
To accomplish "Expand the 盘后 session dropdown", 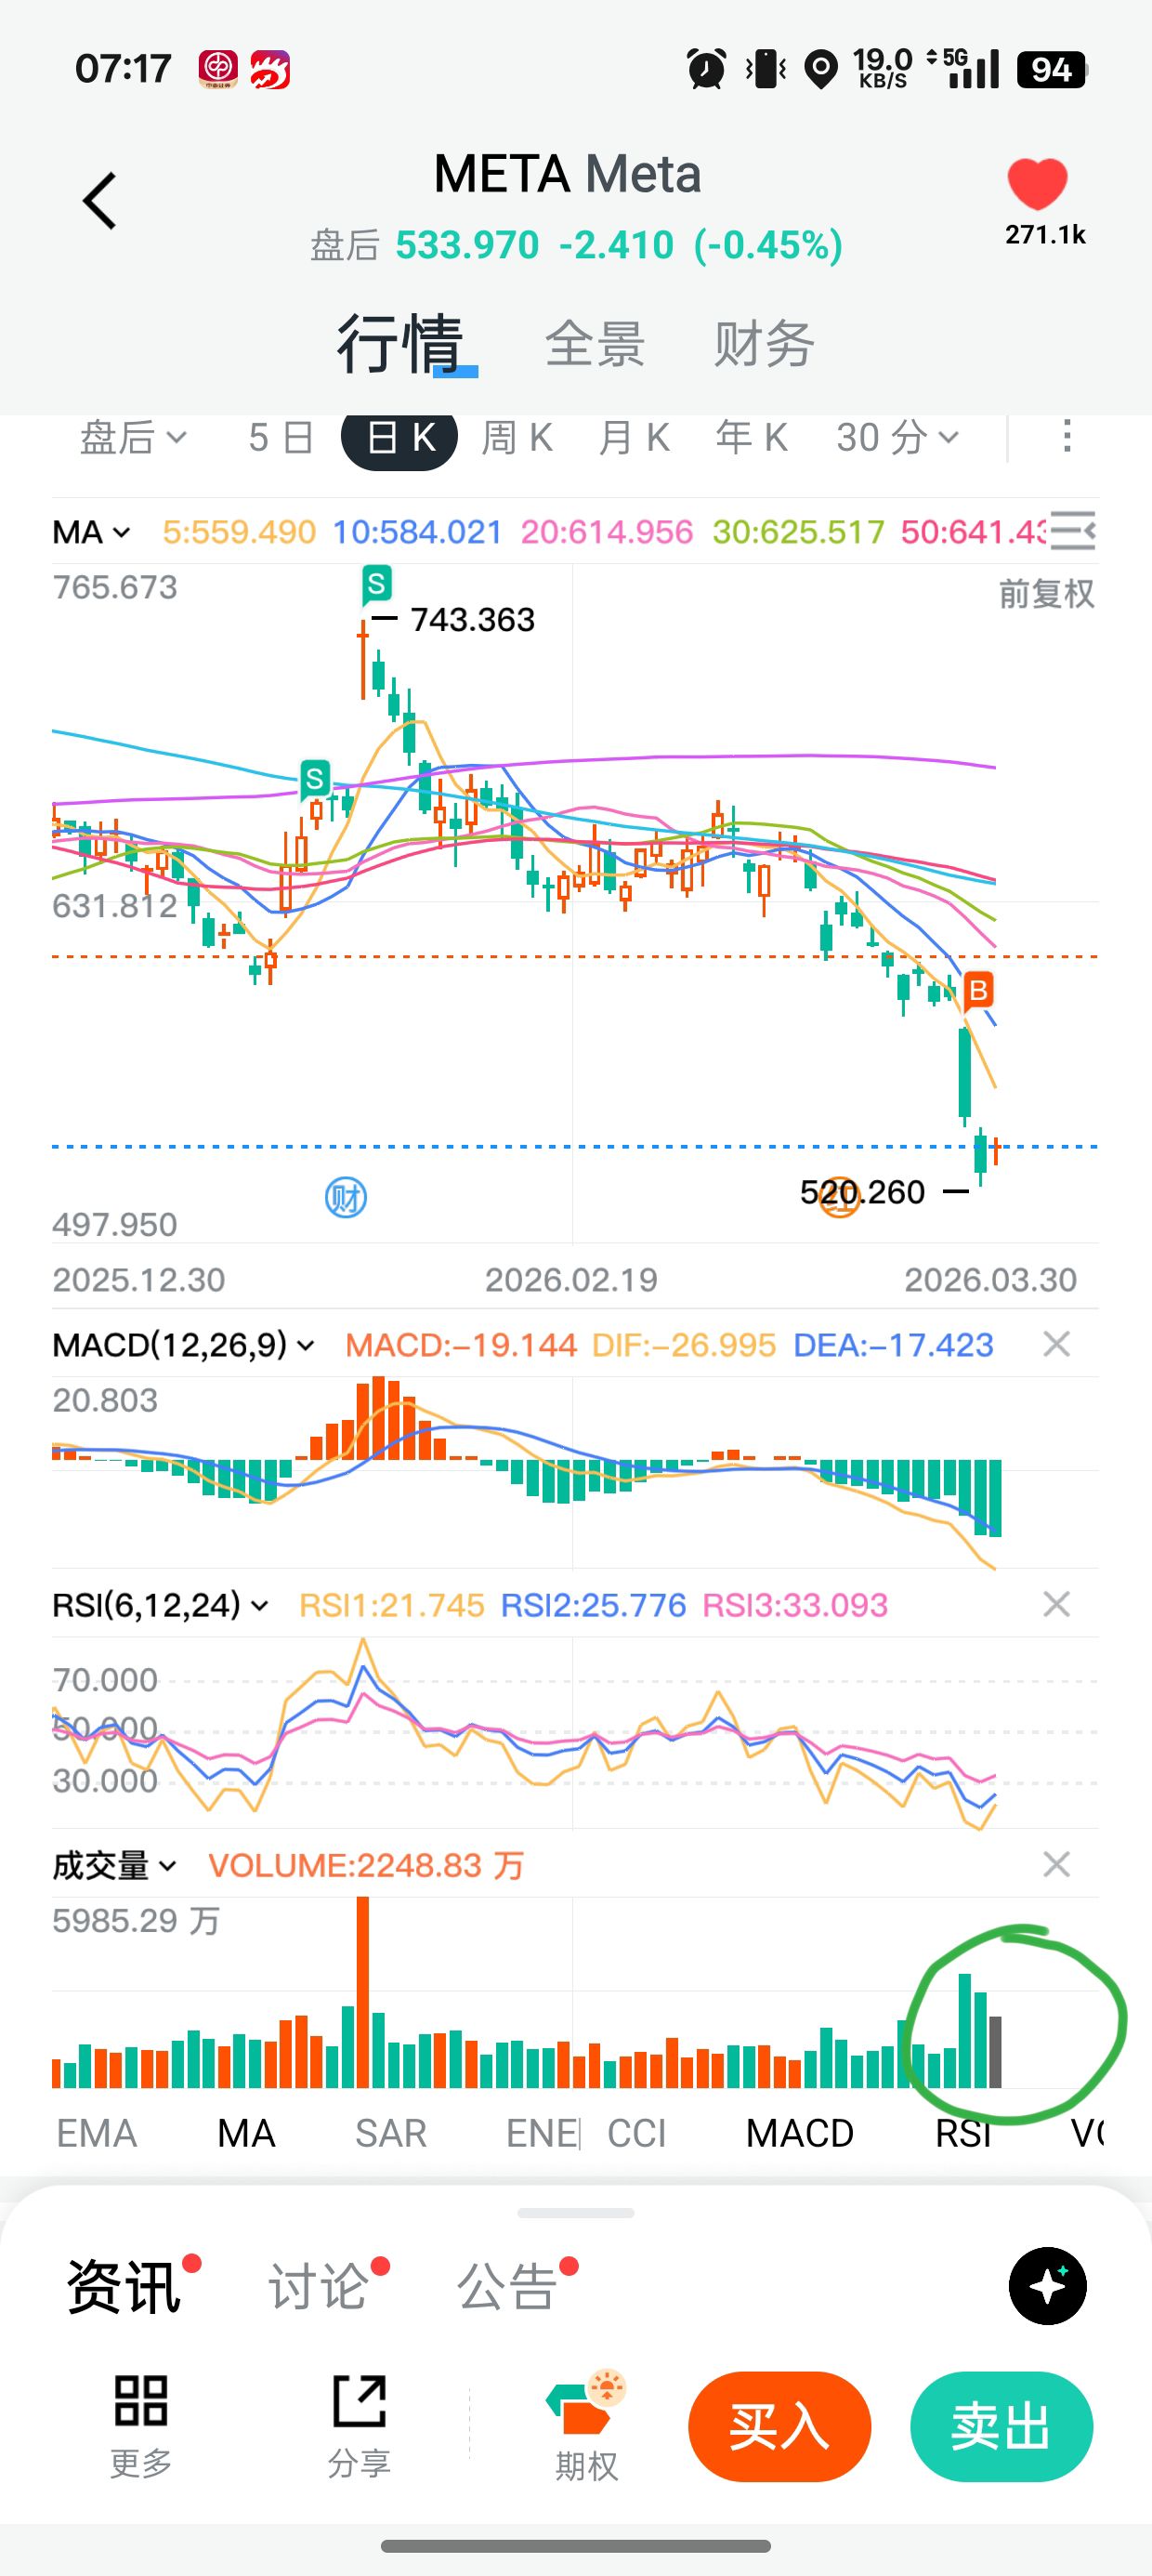I will pos(133,438).
